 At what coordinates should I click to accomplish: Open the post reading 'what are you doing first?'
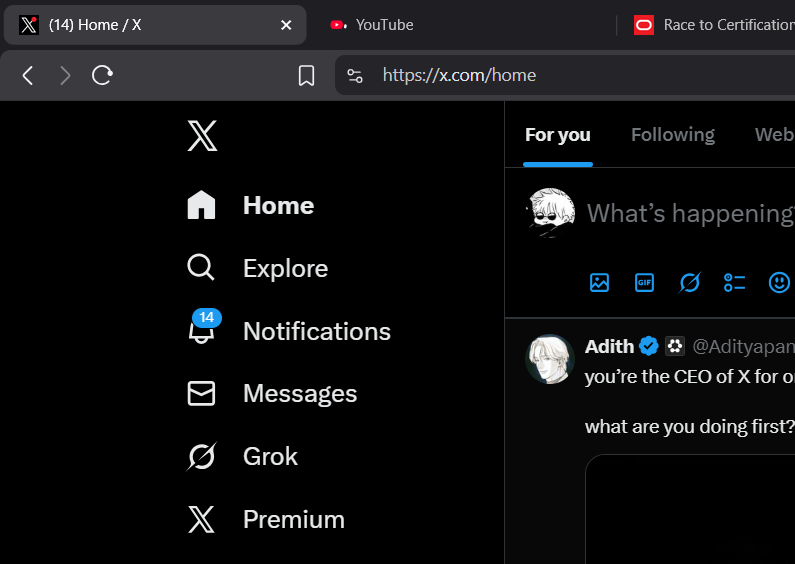(690, 427)
